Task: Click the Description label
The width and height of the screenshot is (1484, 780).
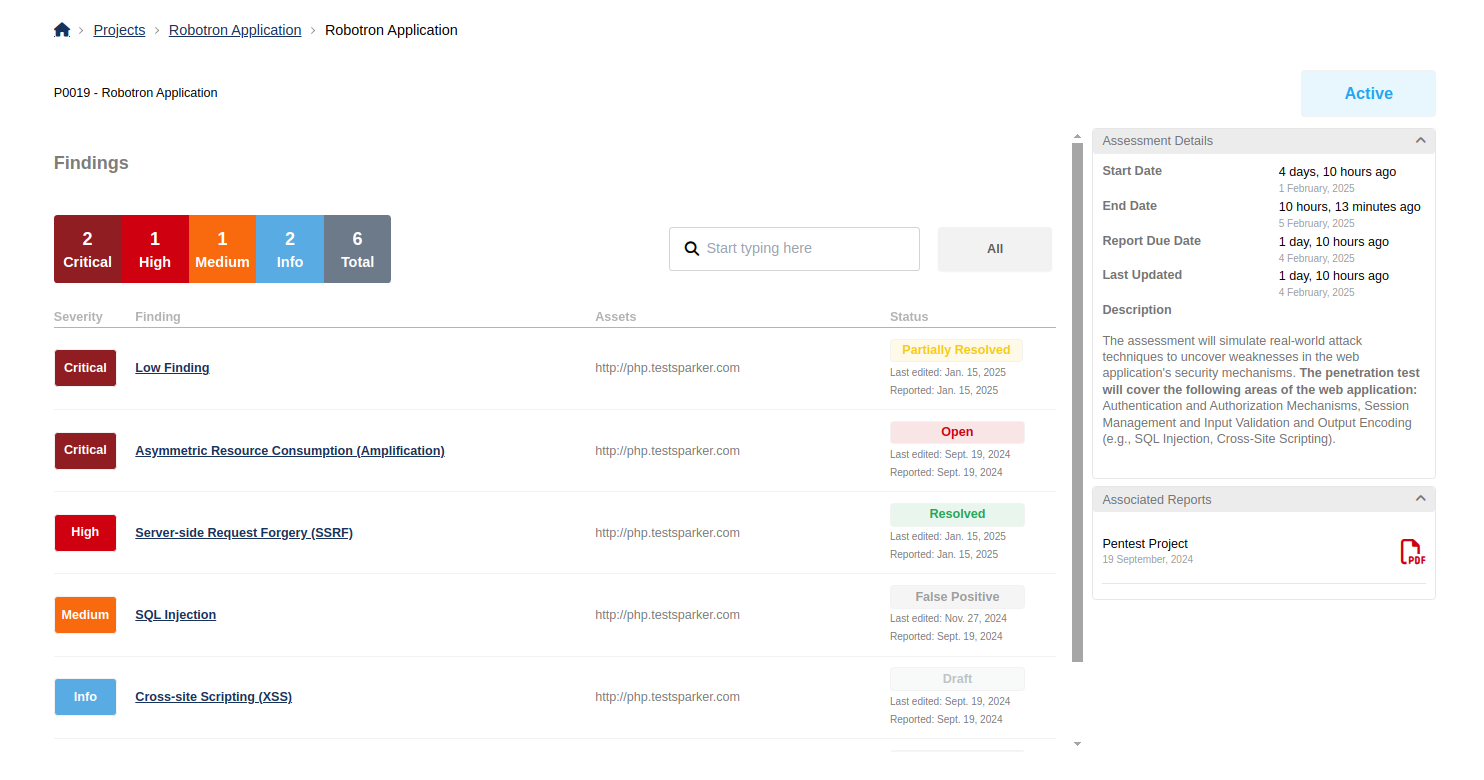Action: coord(1137,310)
